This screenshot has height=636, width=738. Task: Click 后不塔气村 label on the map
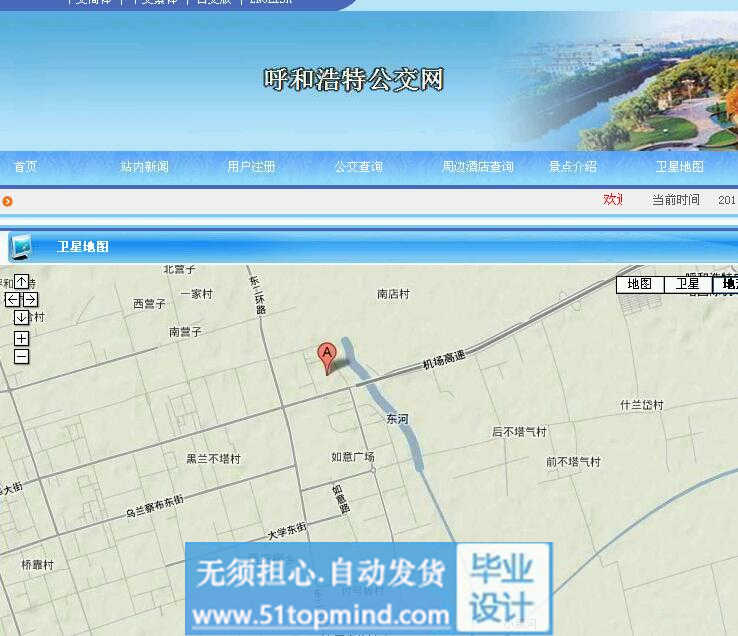click(519, 432)
